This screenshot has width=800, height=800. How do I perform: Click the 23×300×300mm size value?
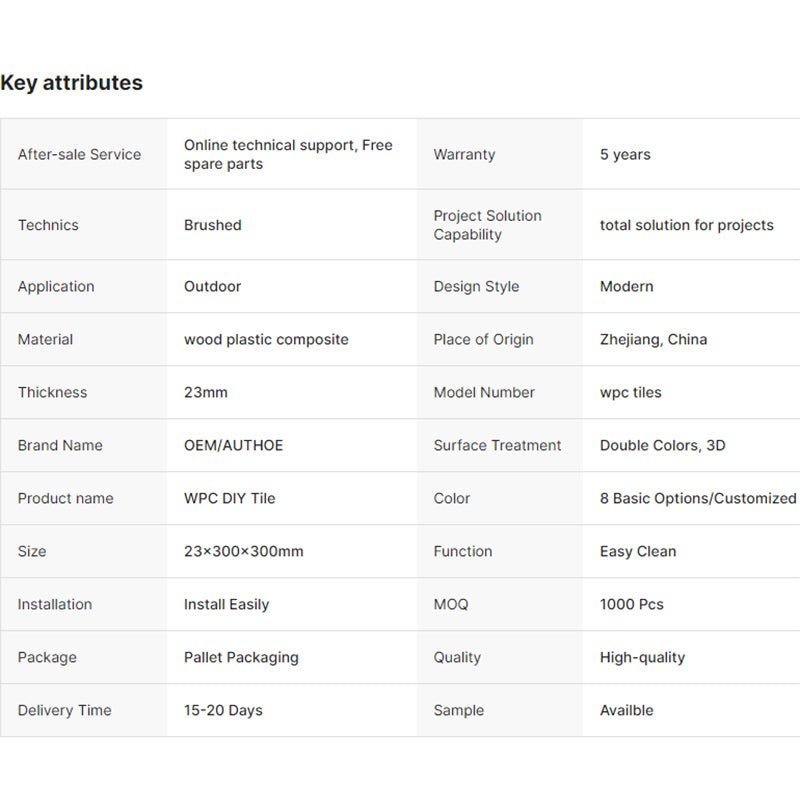(x=243, y=551)
